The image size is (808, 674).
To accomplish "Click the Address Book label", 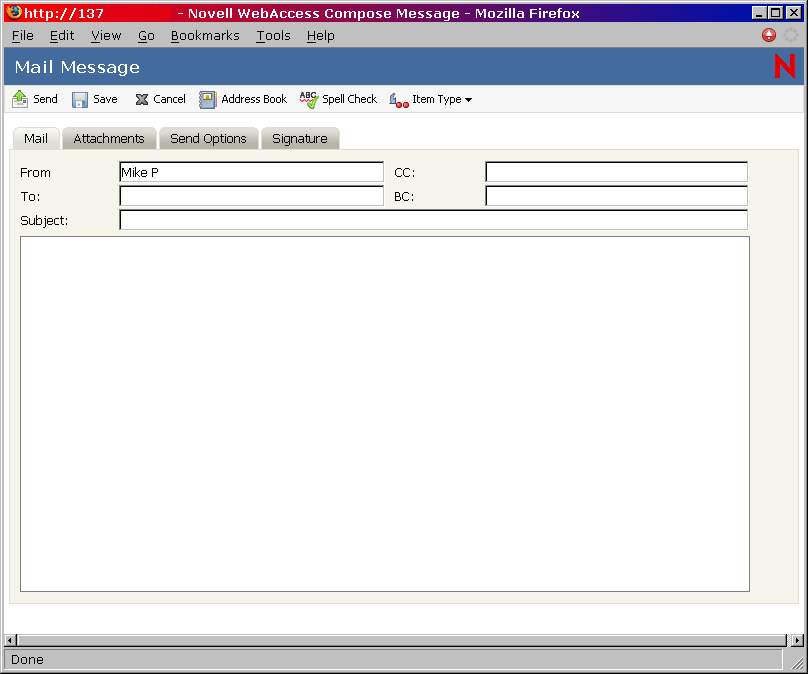I will click(x=254, y=99).
